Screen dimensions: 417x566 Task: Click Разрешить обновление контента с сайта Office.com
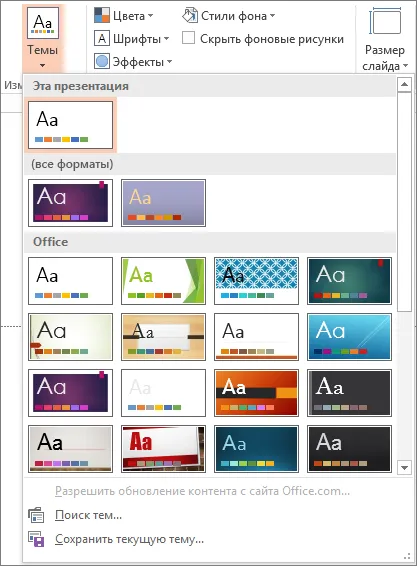(202, 491)
